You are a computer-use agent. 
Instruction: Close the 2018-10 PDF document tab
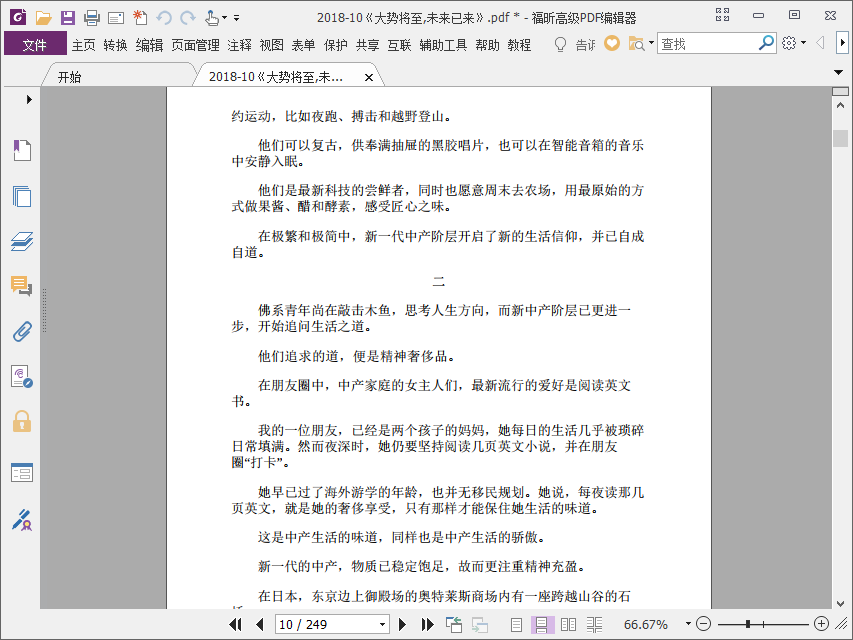coord(369,77)
